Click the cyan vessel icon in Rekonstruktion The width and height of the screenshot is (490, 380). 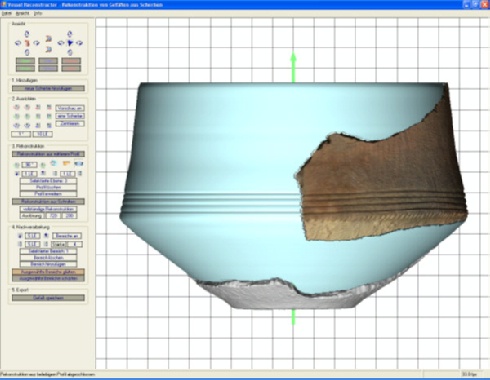pos(54,163)
